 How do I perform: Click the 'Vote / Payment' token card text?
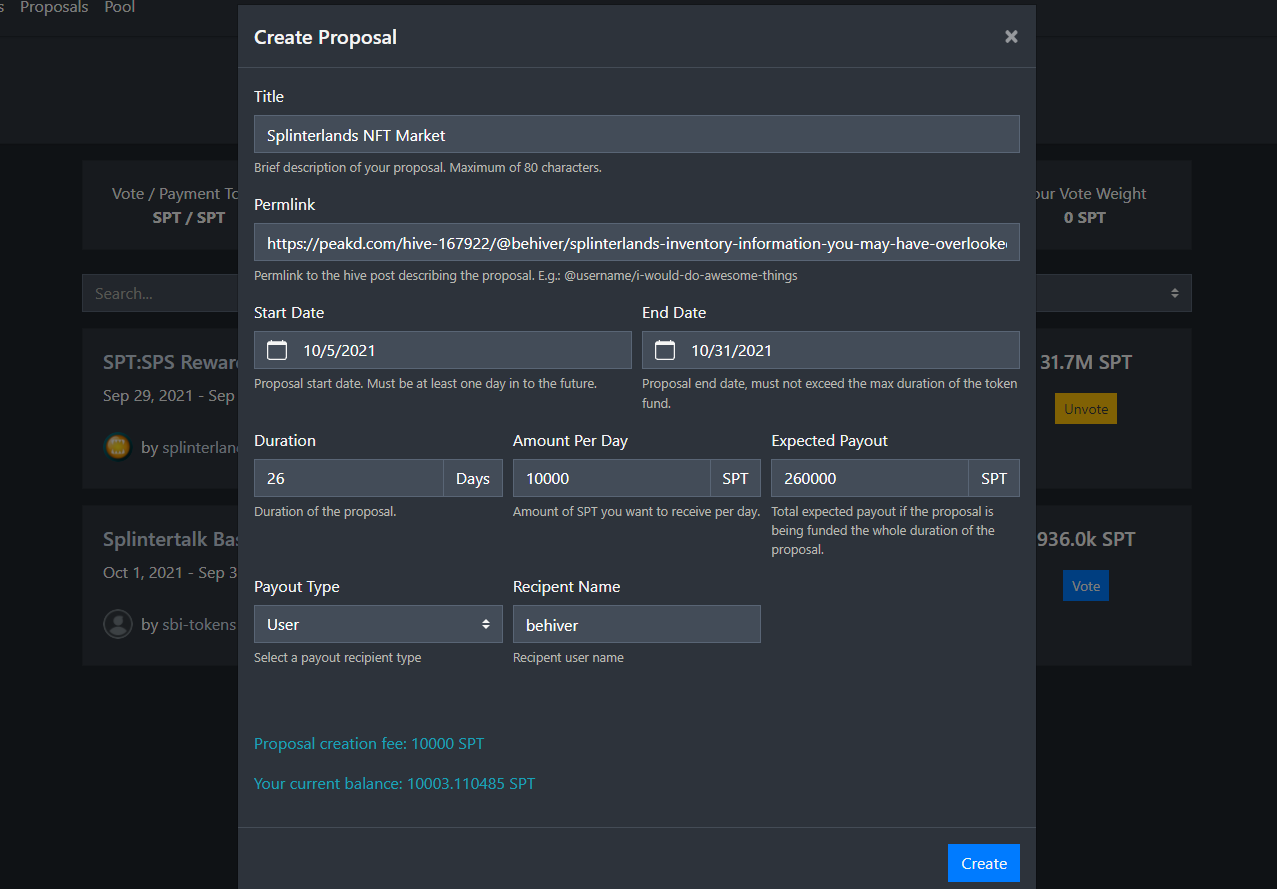point(175,194)
